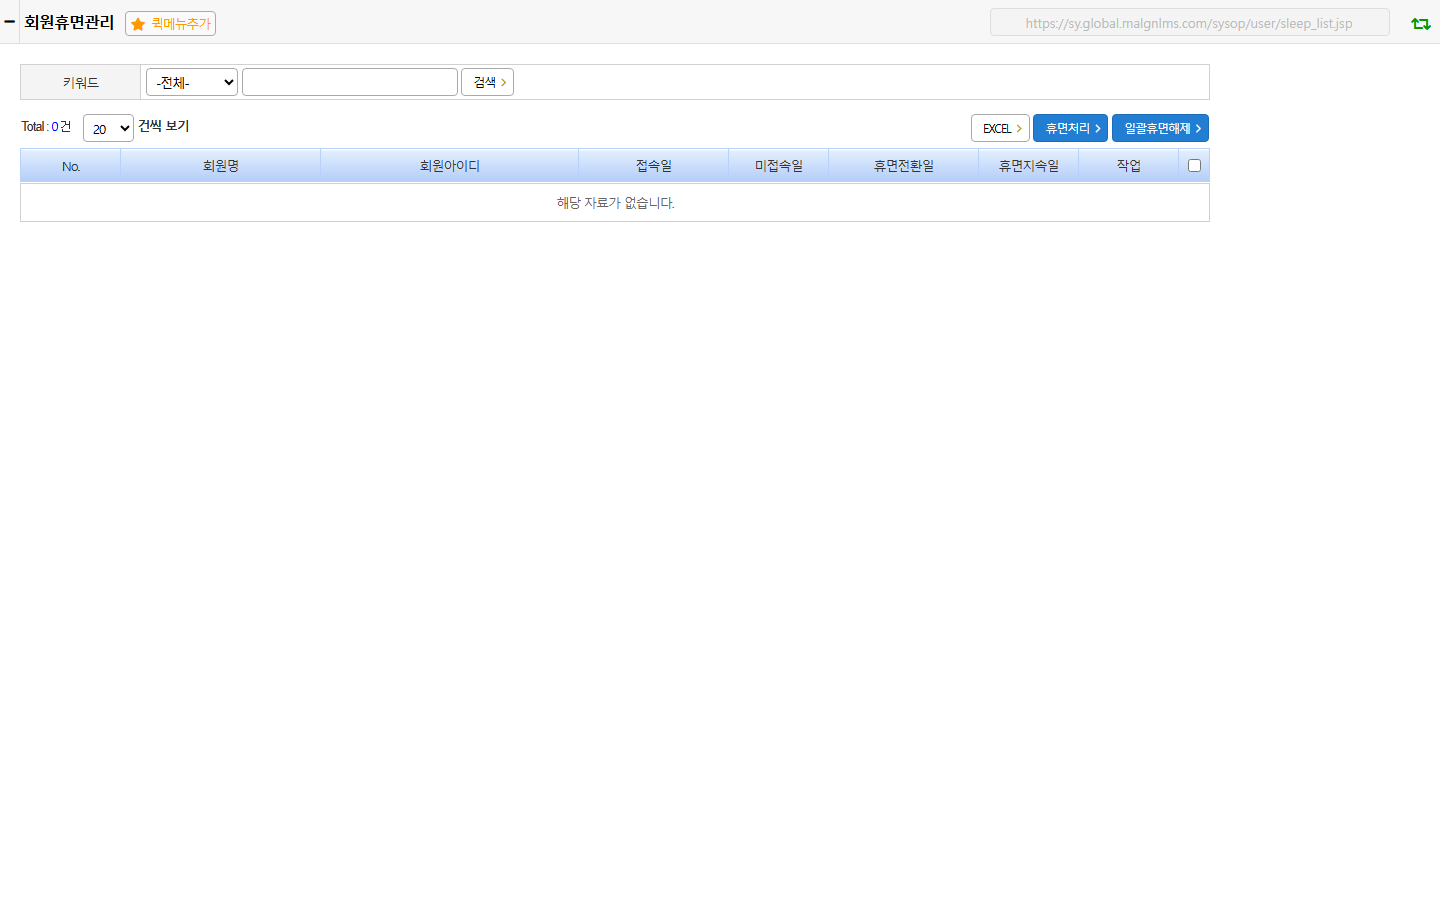Image resolution: width=1440 pixels, height=900 pixels.
Task: Click the 회원휴면관리 page title
Action: (x=69, y=22)
